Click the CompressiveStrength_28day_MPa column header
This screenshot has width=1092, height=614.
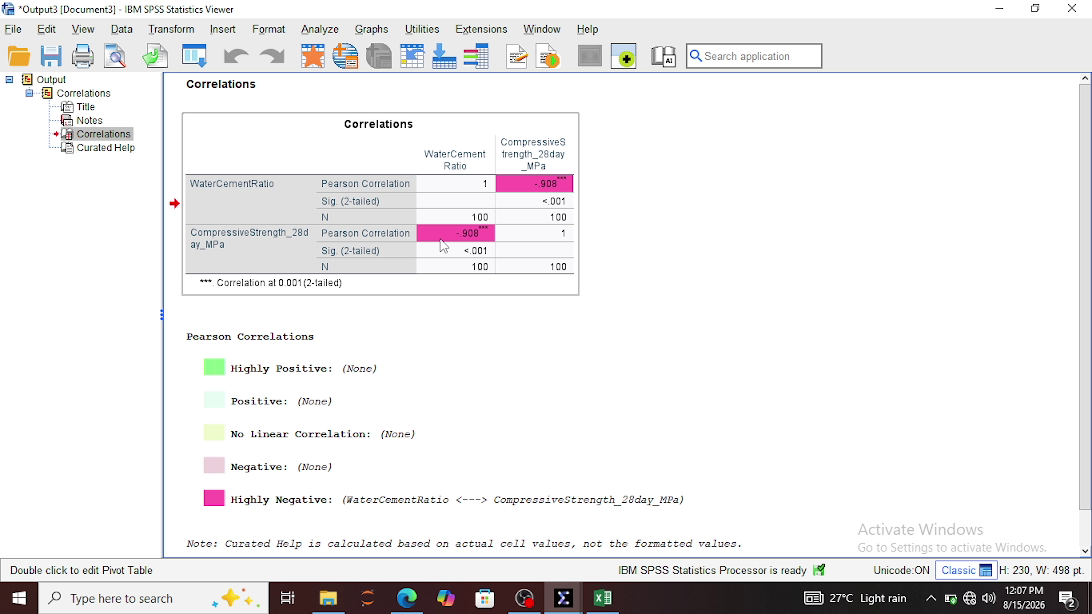533,154
